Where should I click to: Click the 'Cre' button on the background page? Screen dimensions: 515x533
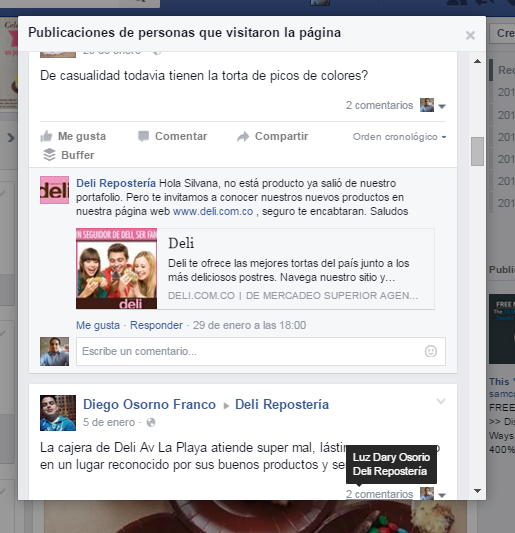[502, 33]
